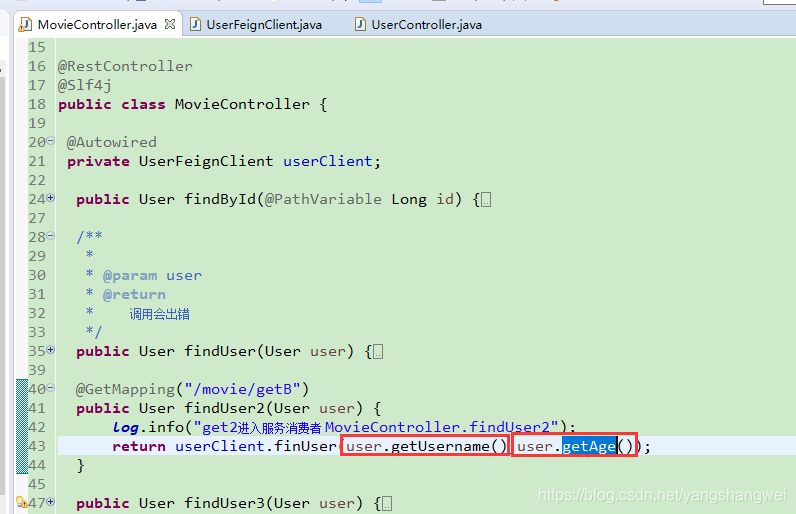Open the UserController.java editor tab

pos(426,24)
